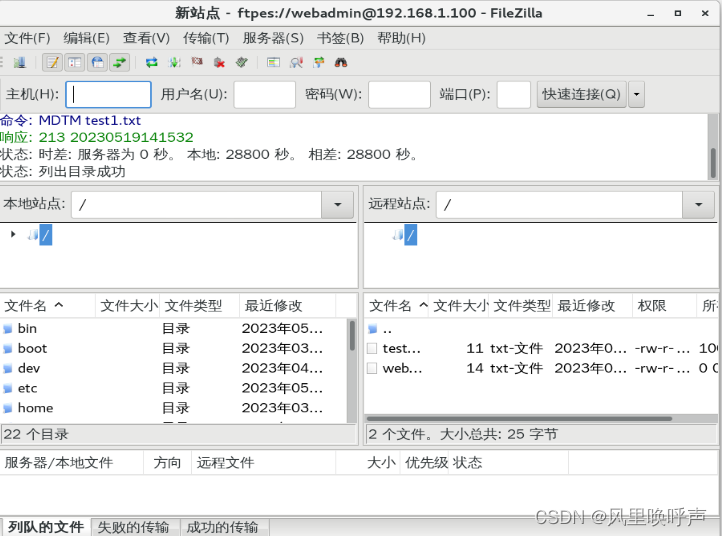Open the 编辑(E) menu
The height and width of the screenshot is (536, 722).
(x=87, y=38)
